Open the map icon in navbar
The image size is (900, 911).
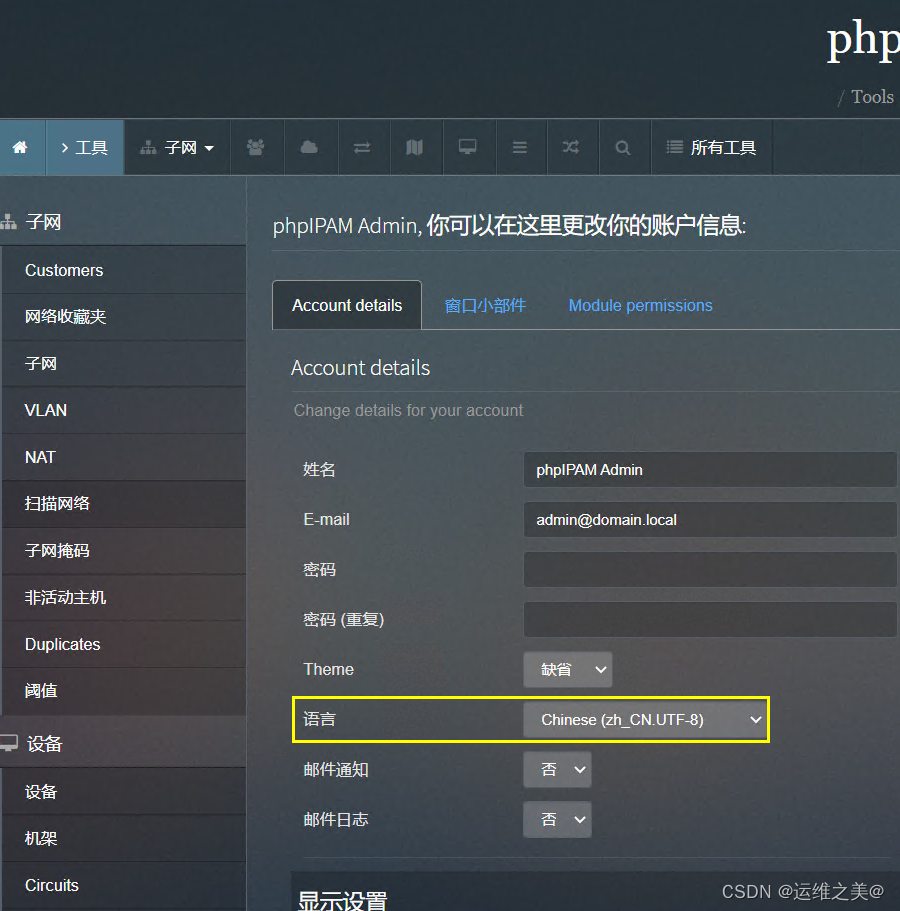[414, 148]
